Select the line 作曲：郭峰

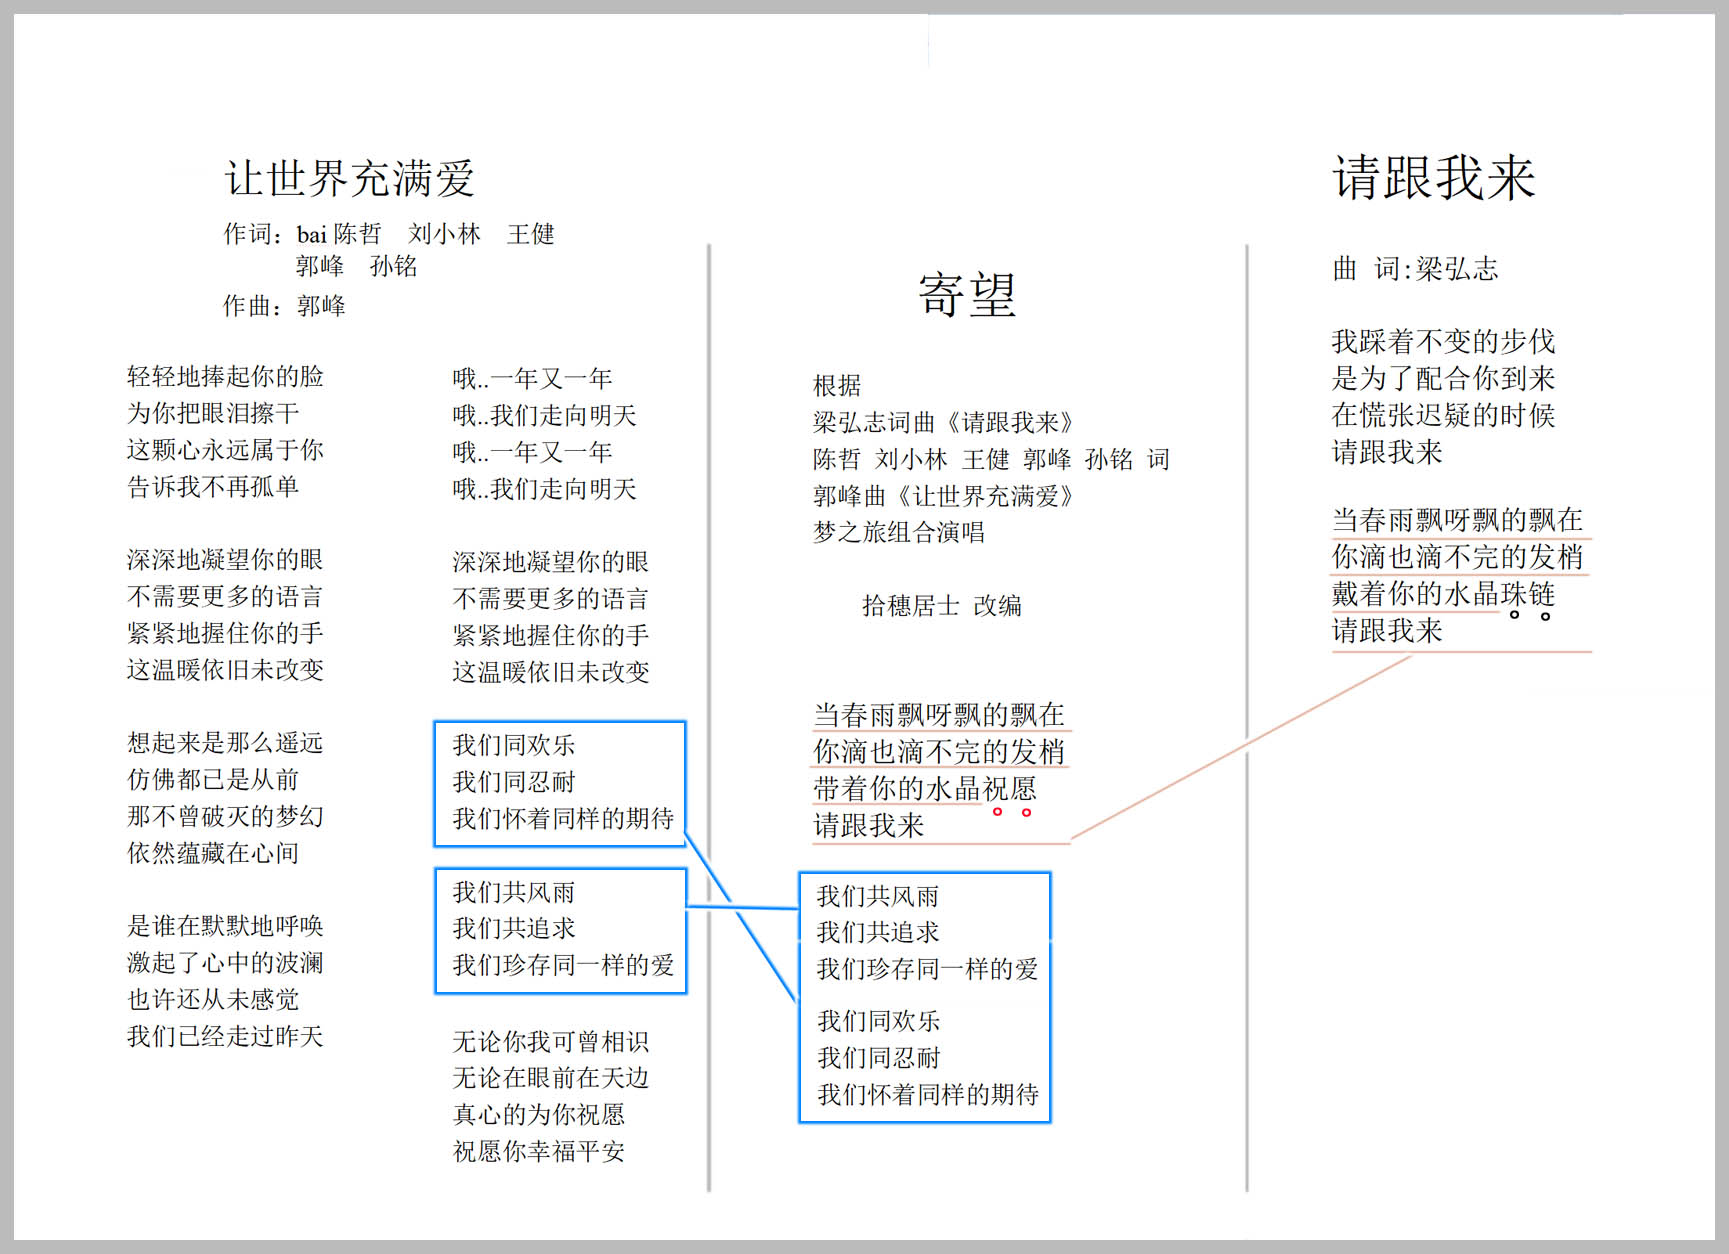[x=284, y=306]
